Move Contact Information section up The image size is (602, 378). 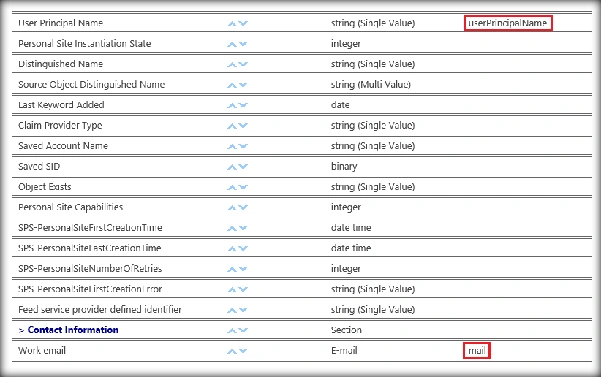point(232,330)
